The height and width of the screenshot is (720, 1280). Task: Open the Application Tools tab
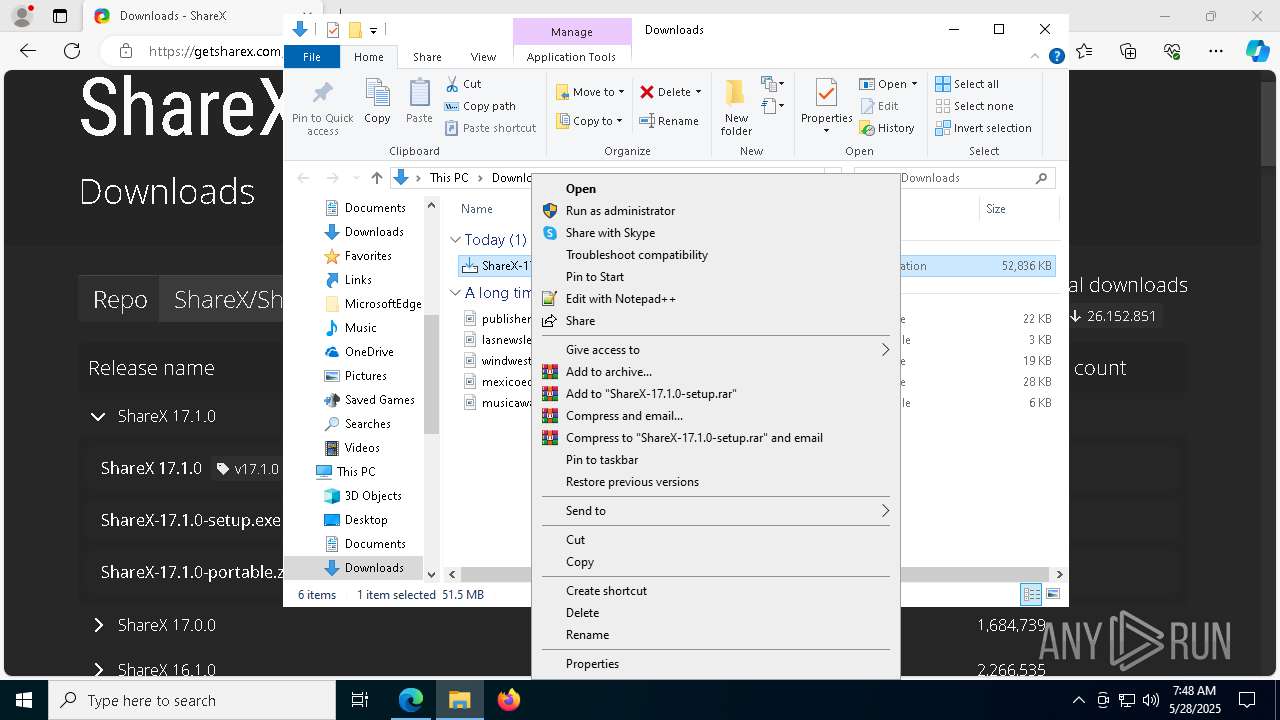click(571, 57)
